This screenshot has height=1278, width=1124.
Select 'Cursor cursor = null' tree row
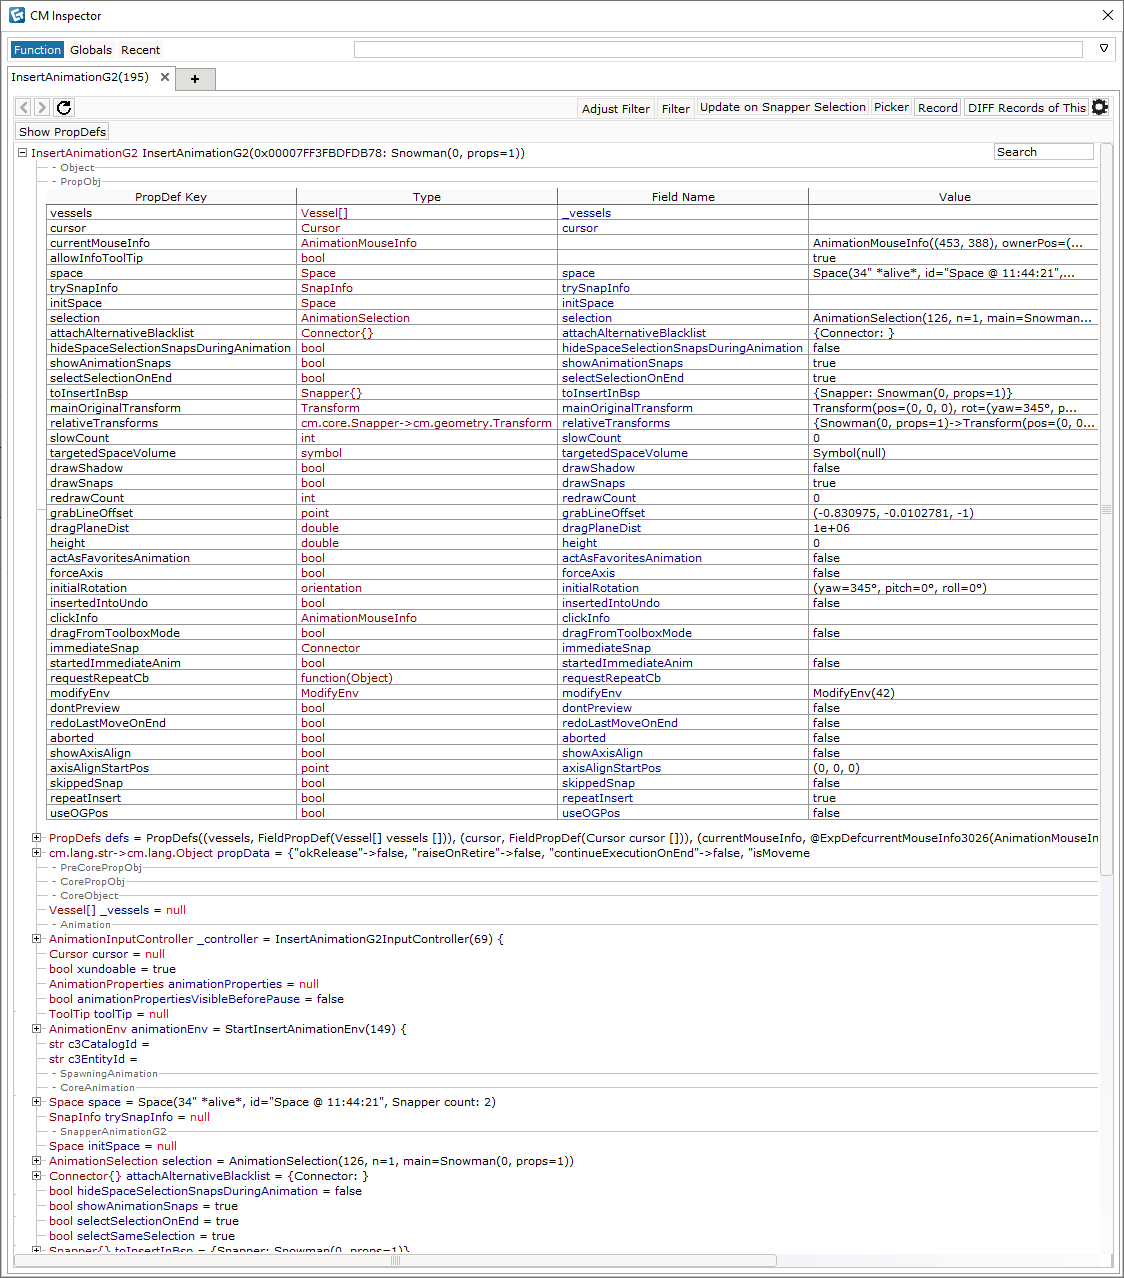pyautogui.click(x=107, y=954)
